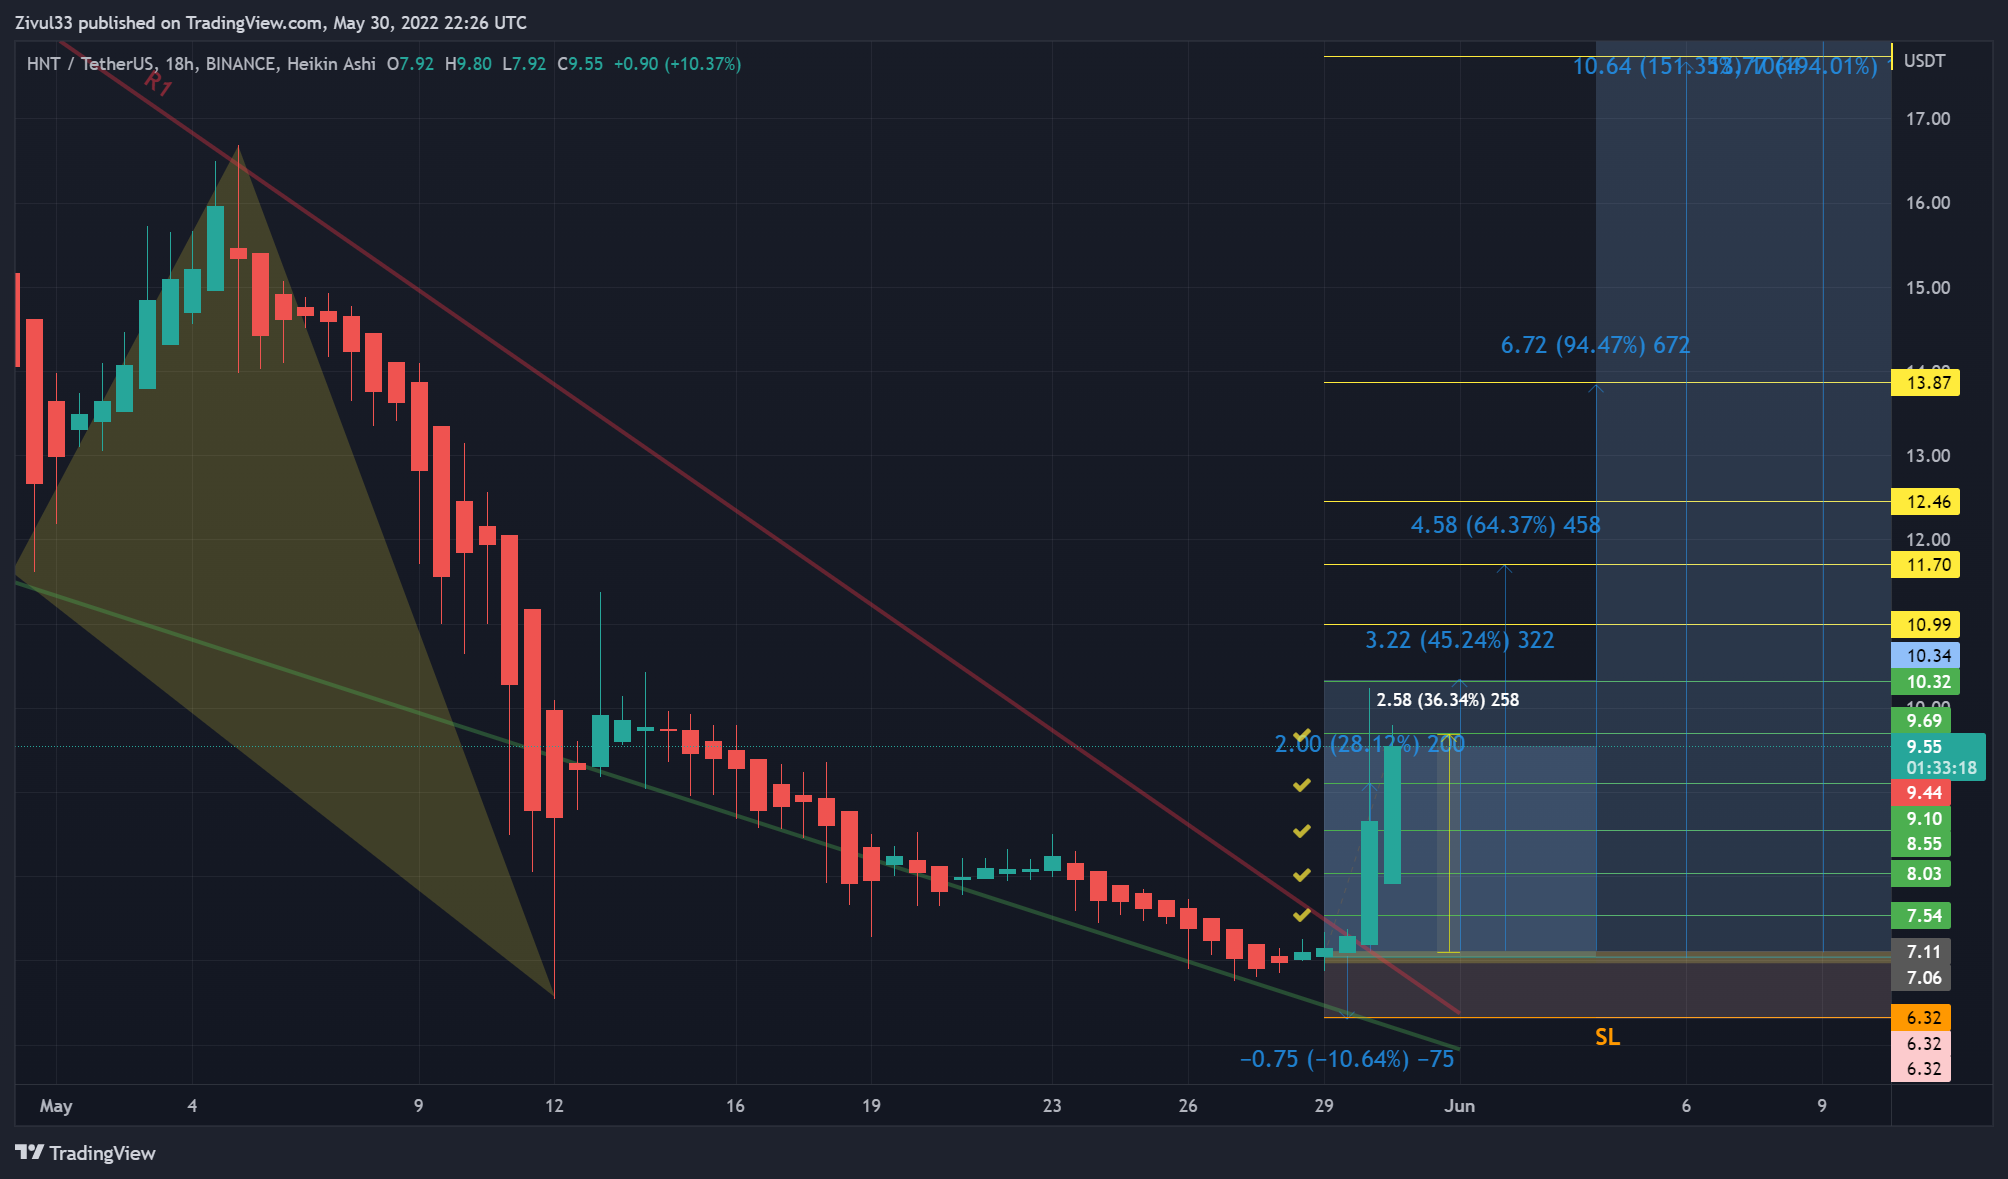The image size is (2008, 1179).
Task: Click the 01:33:18 candle countdown timer
Action: click(1941, 768)
